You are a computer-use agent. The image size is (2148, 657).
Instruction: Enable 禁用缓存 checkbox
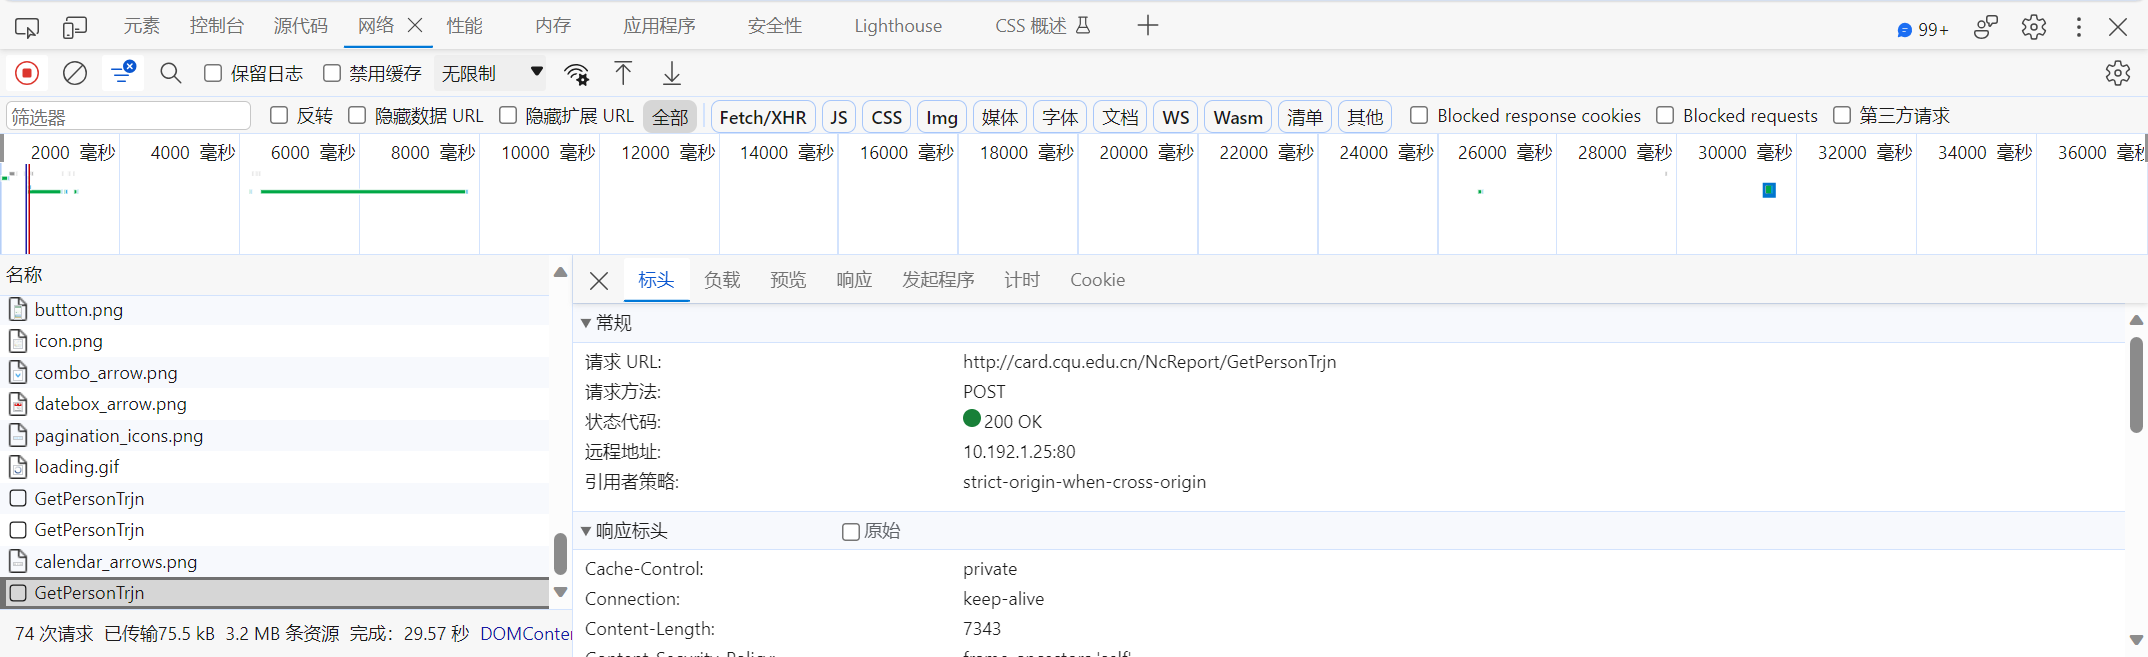tap(332, 73)
